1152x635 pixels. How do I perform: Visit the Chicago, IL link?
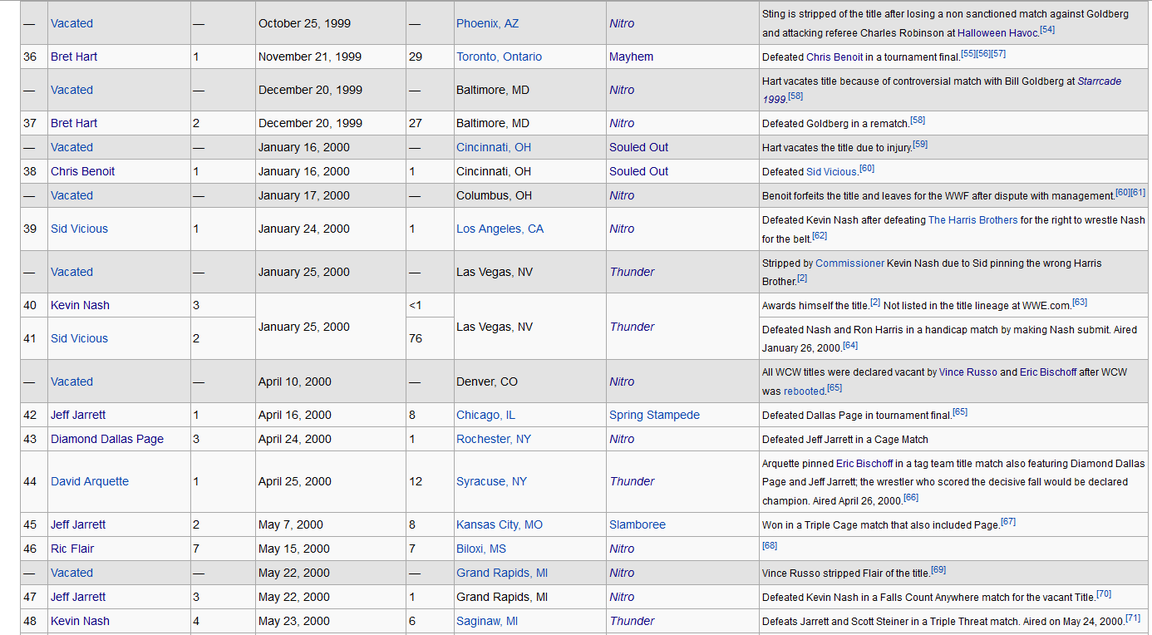485,415
